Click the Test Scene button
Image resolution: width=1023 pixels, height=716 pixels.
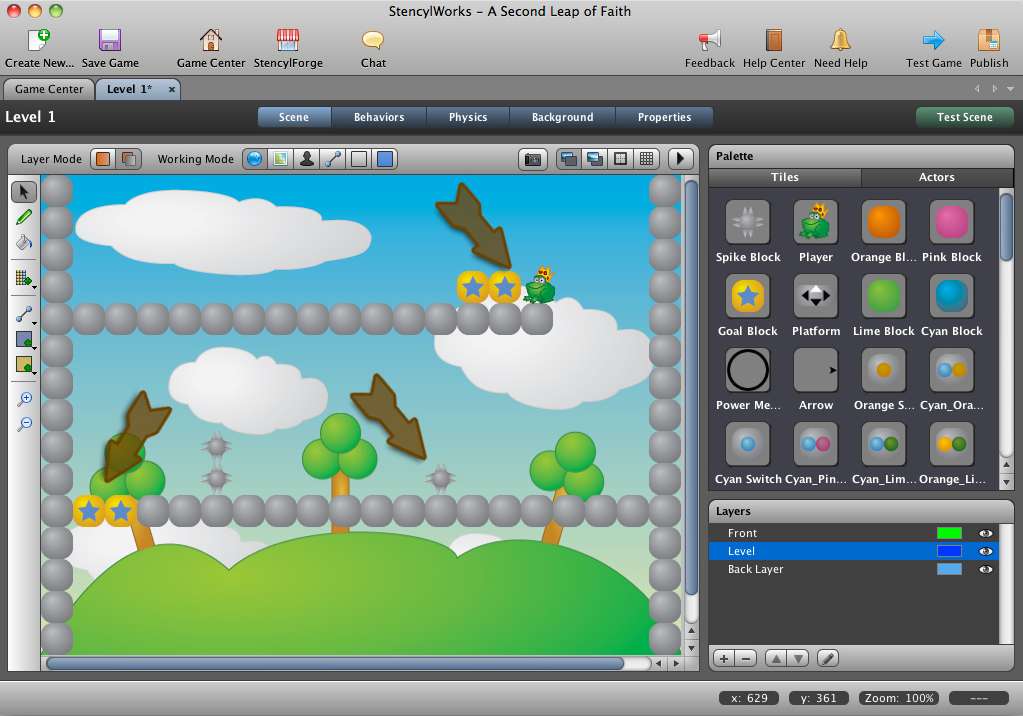964,117
